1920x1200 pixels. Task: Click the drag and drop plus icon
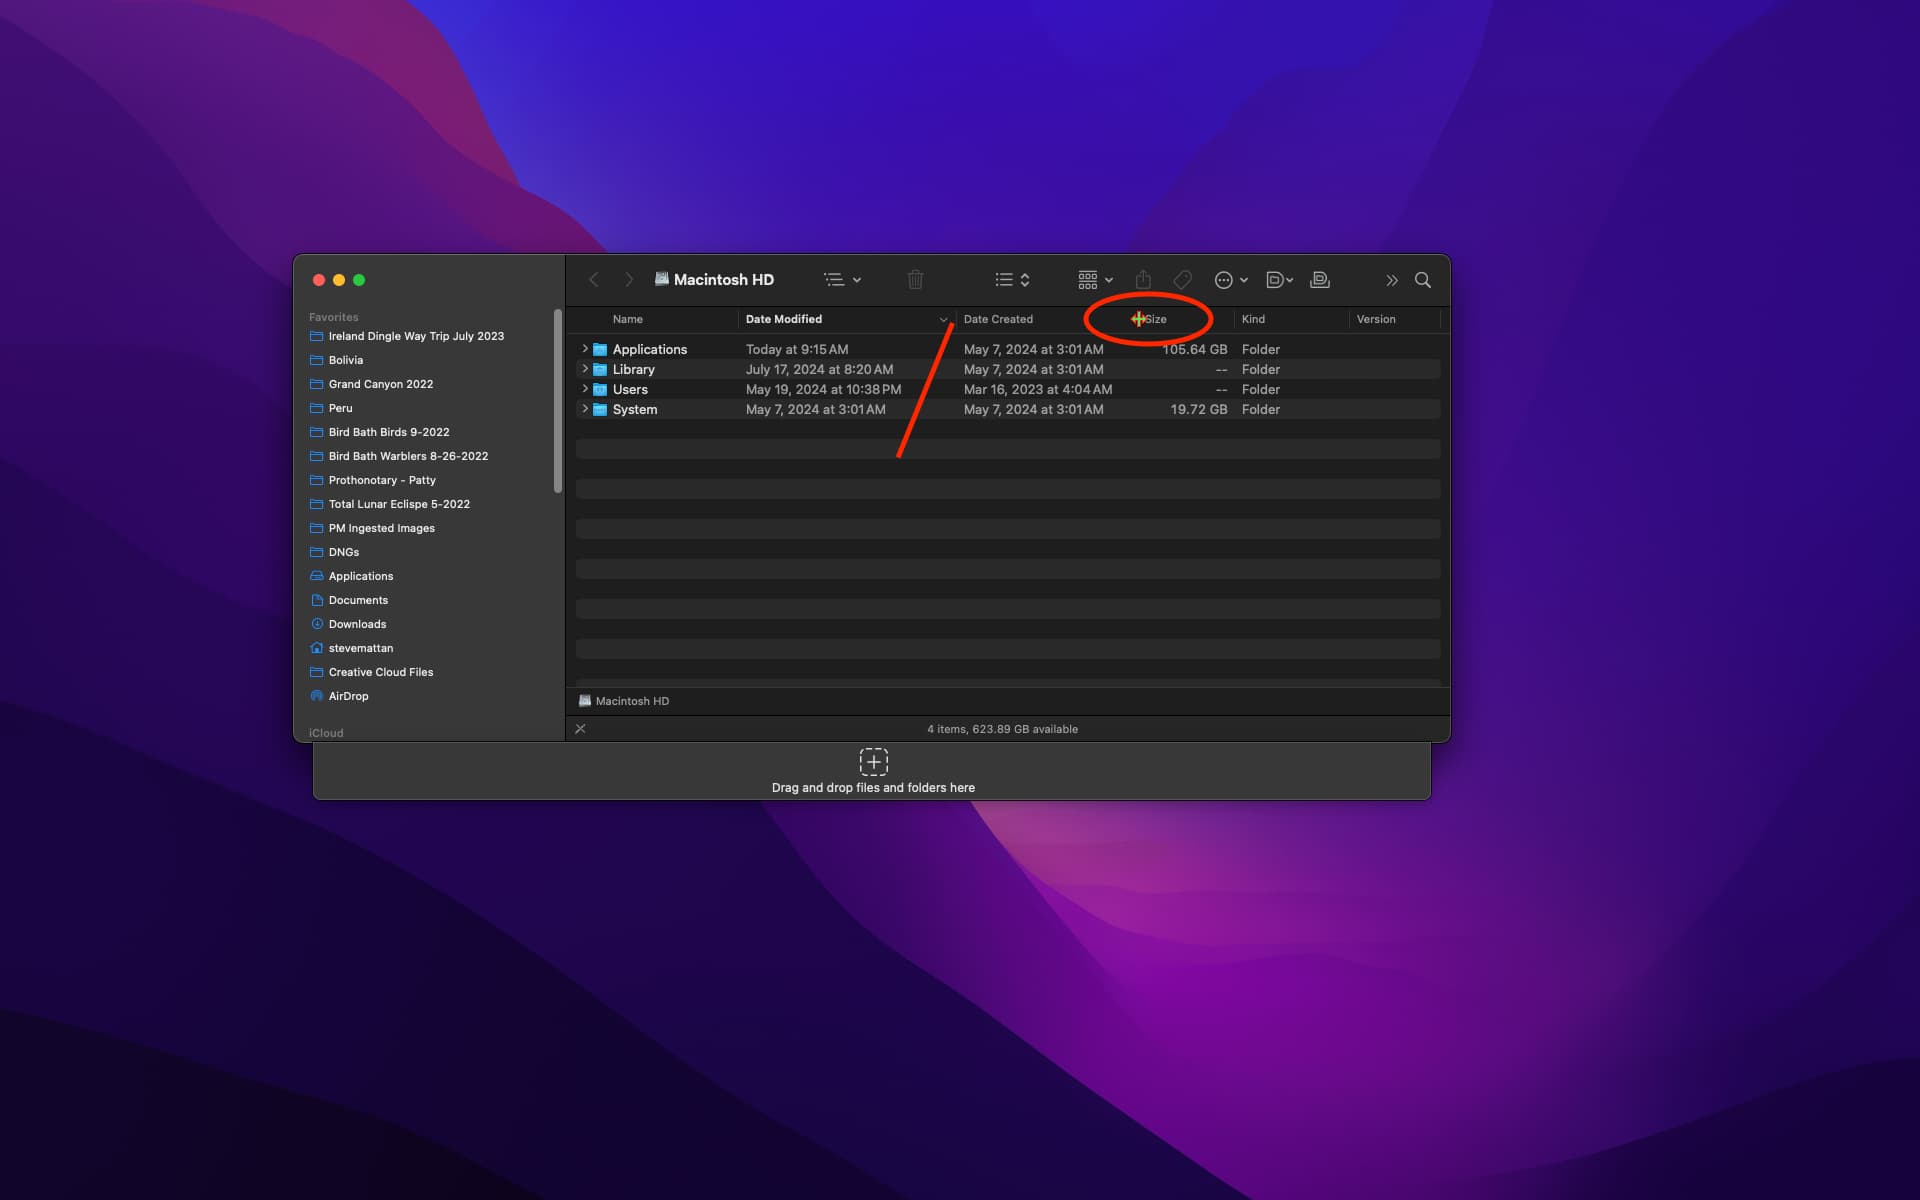click(x=873, y=762)
